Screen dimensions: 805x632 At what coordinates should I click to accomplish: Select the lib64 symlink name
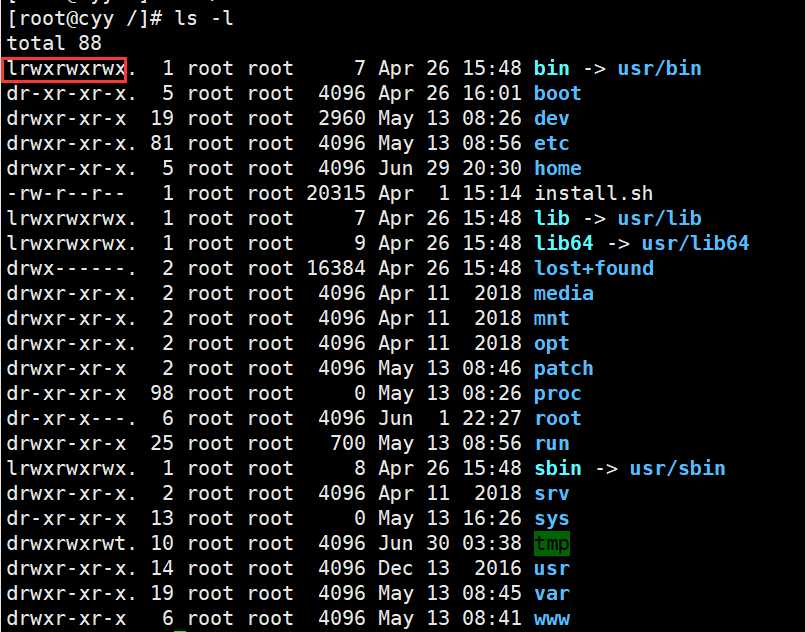(x=564, y=243)
